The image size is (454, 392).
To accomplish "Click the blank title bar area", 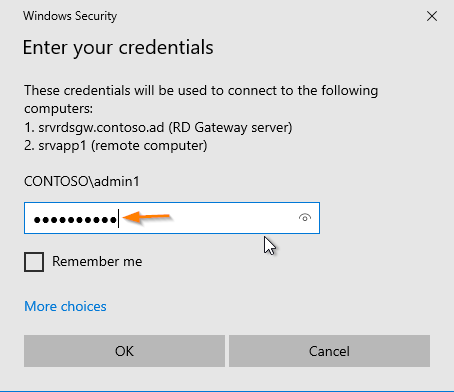I will (267, 16).
